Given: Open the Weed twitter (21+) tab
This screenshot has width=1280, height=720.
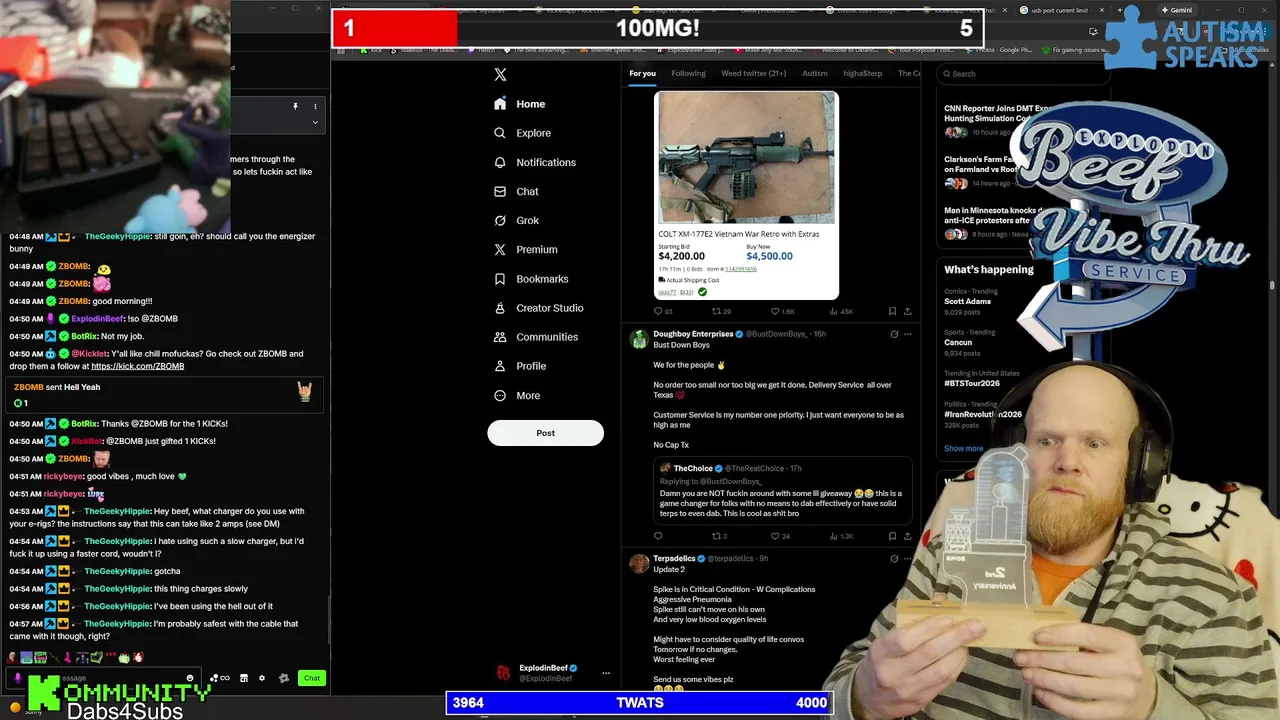Looking at the screenshot, I should (x=753, y=73).
